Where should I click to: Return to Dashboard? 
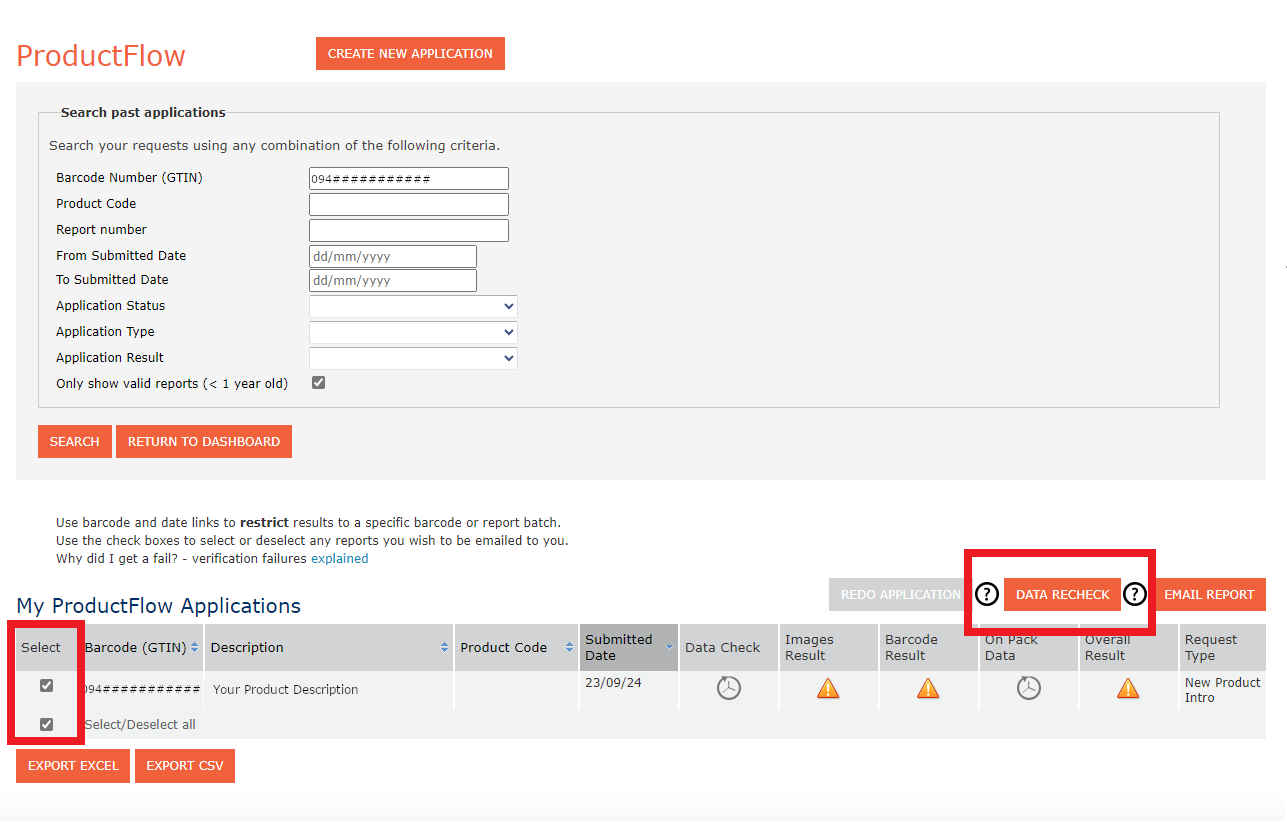[204, 442]
